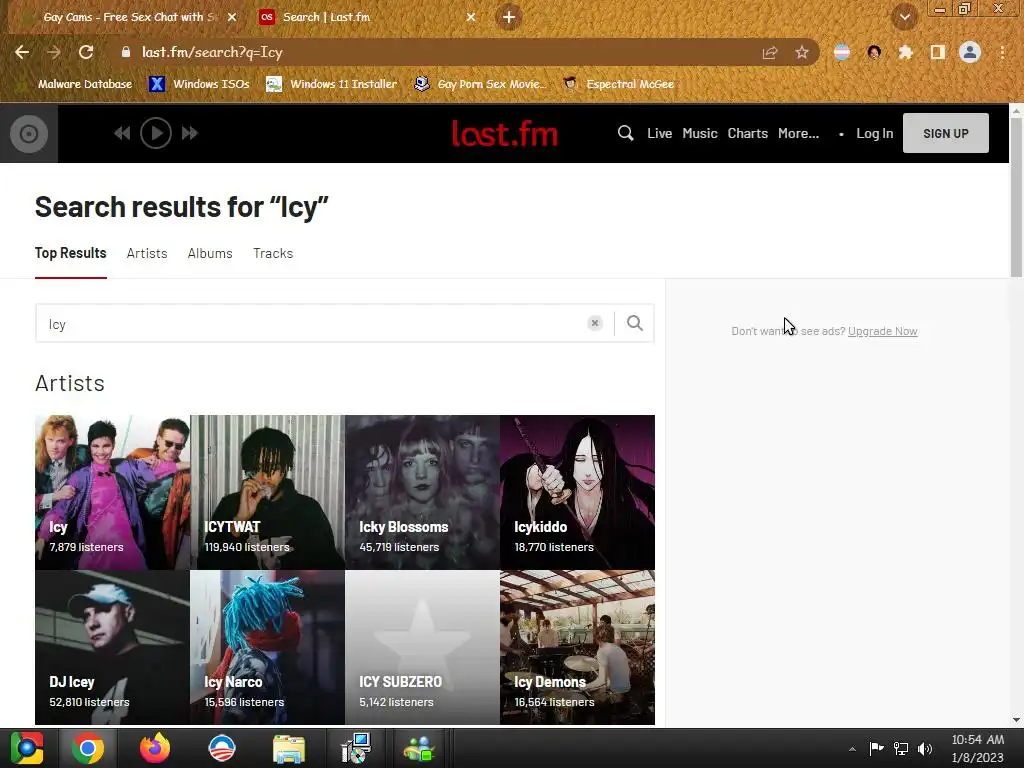Image resolution: width=1024 pixels, height=768 pixels.
Task: Share this page icon
Action: 770,53
